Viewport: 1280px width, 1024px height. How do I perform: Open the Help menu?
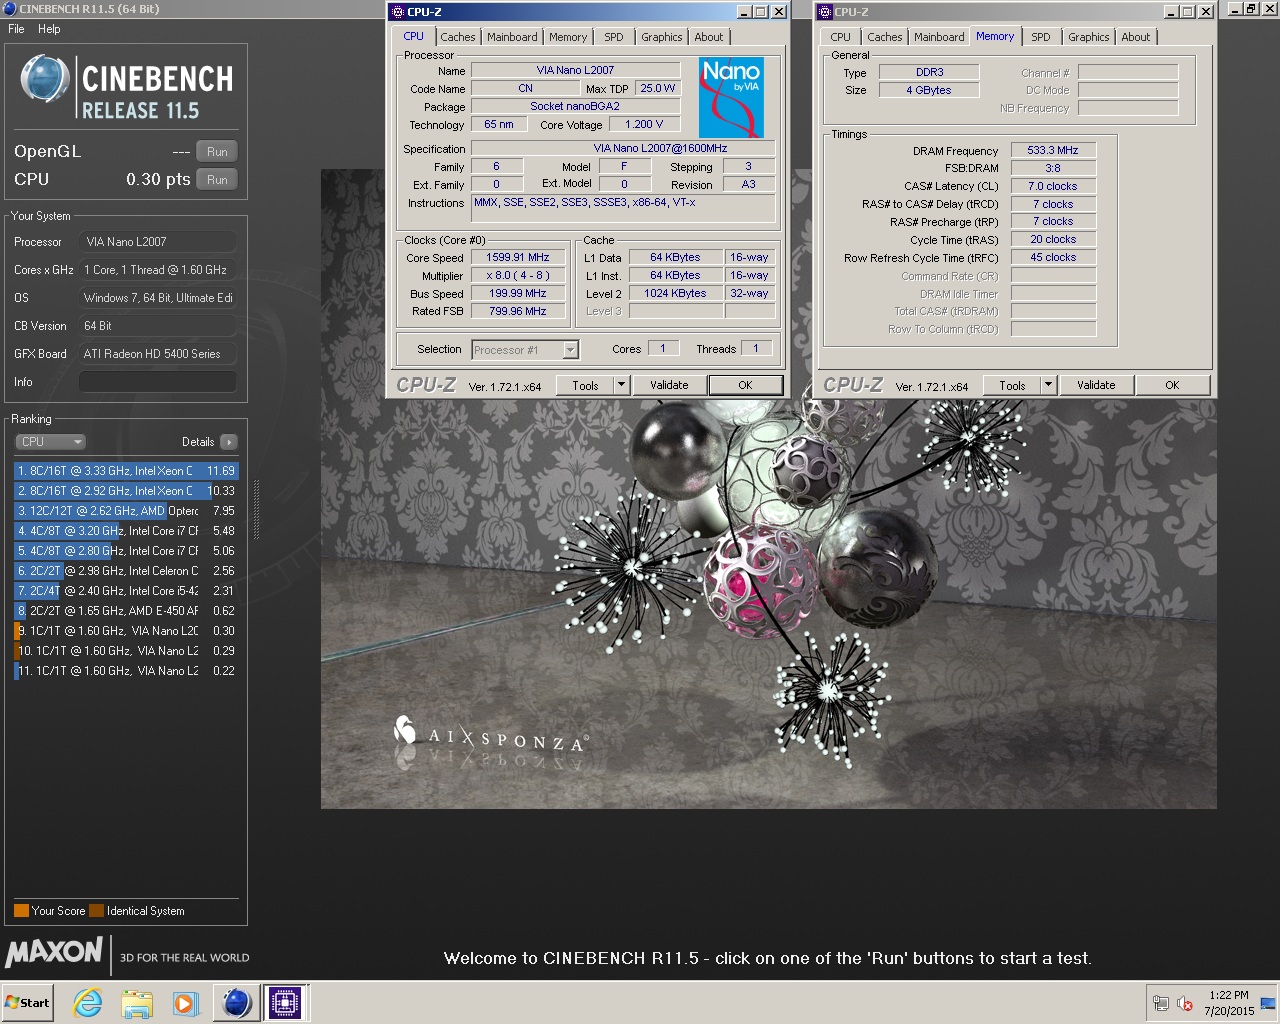[x=49, y=29]
